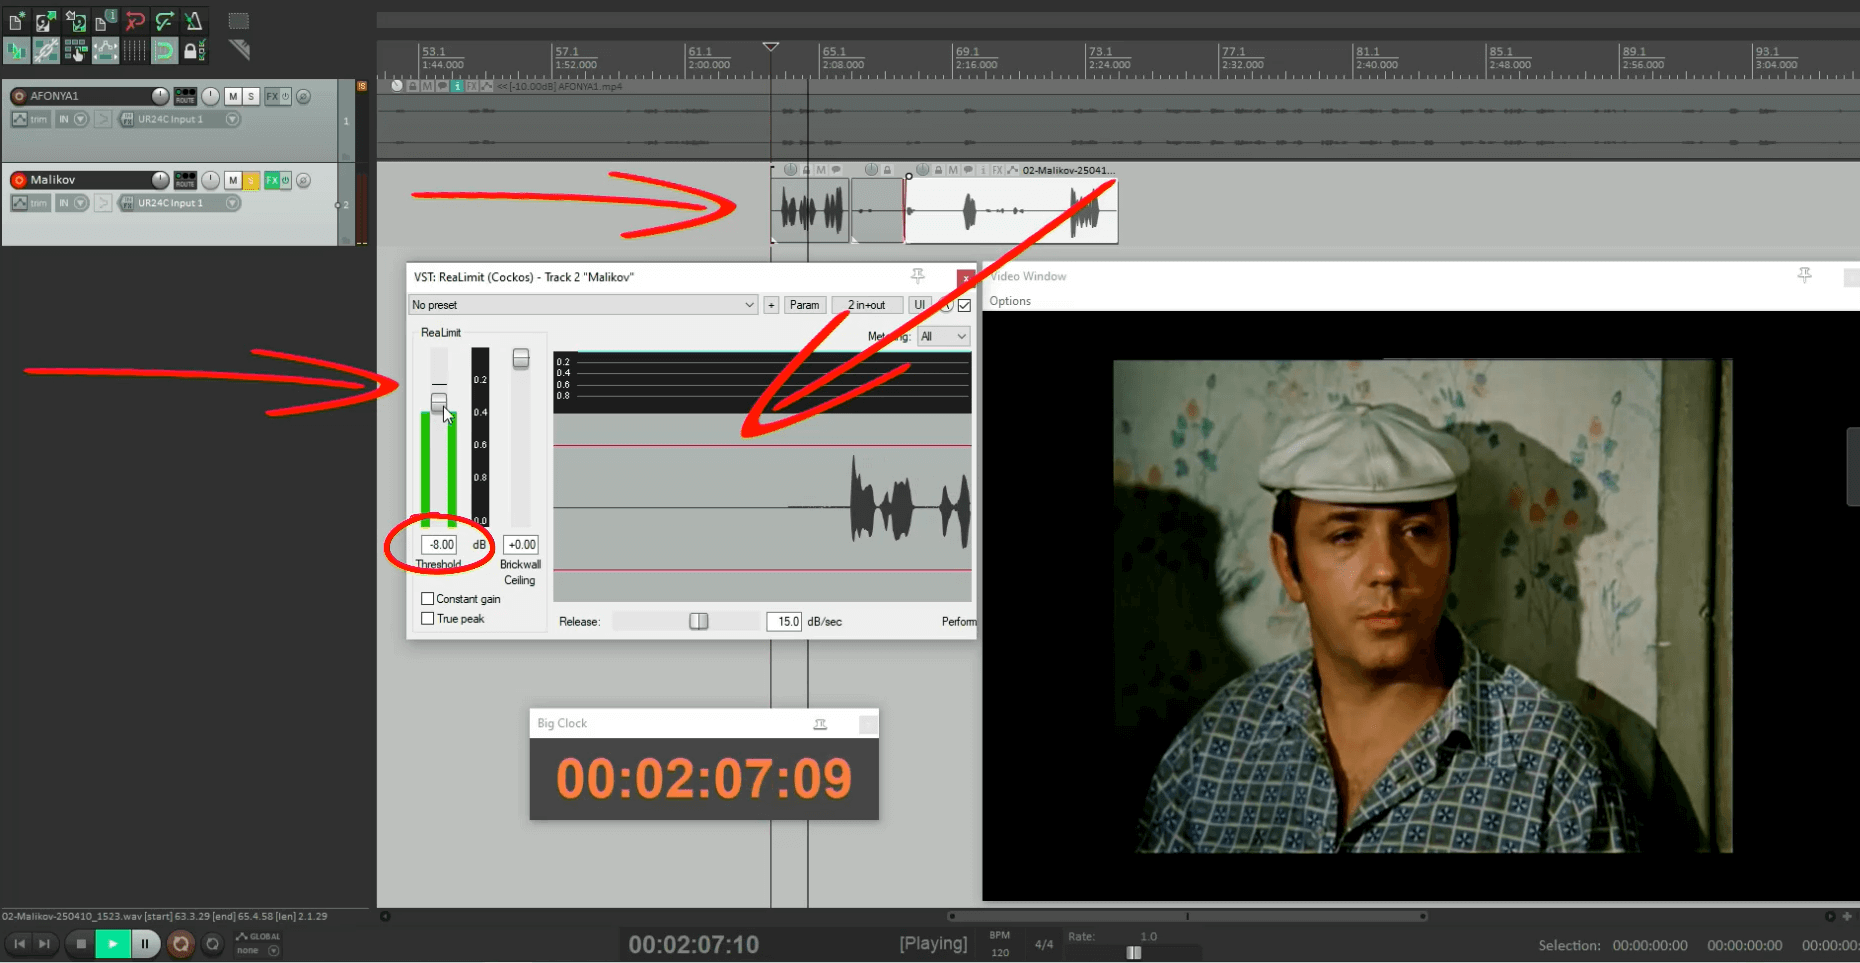Open the FX chain of AFONYA1
This screenshot has width=1860, height=963.
tap(271, 96)
